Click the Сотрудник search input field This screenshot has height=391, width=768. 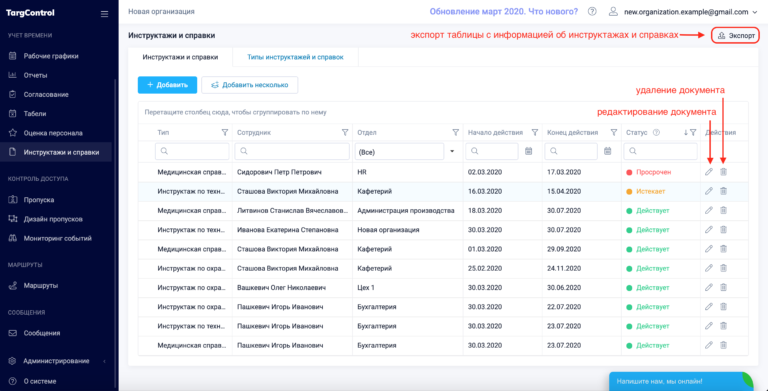click(292, 152)
